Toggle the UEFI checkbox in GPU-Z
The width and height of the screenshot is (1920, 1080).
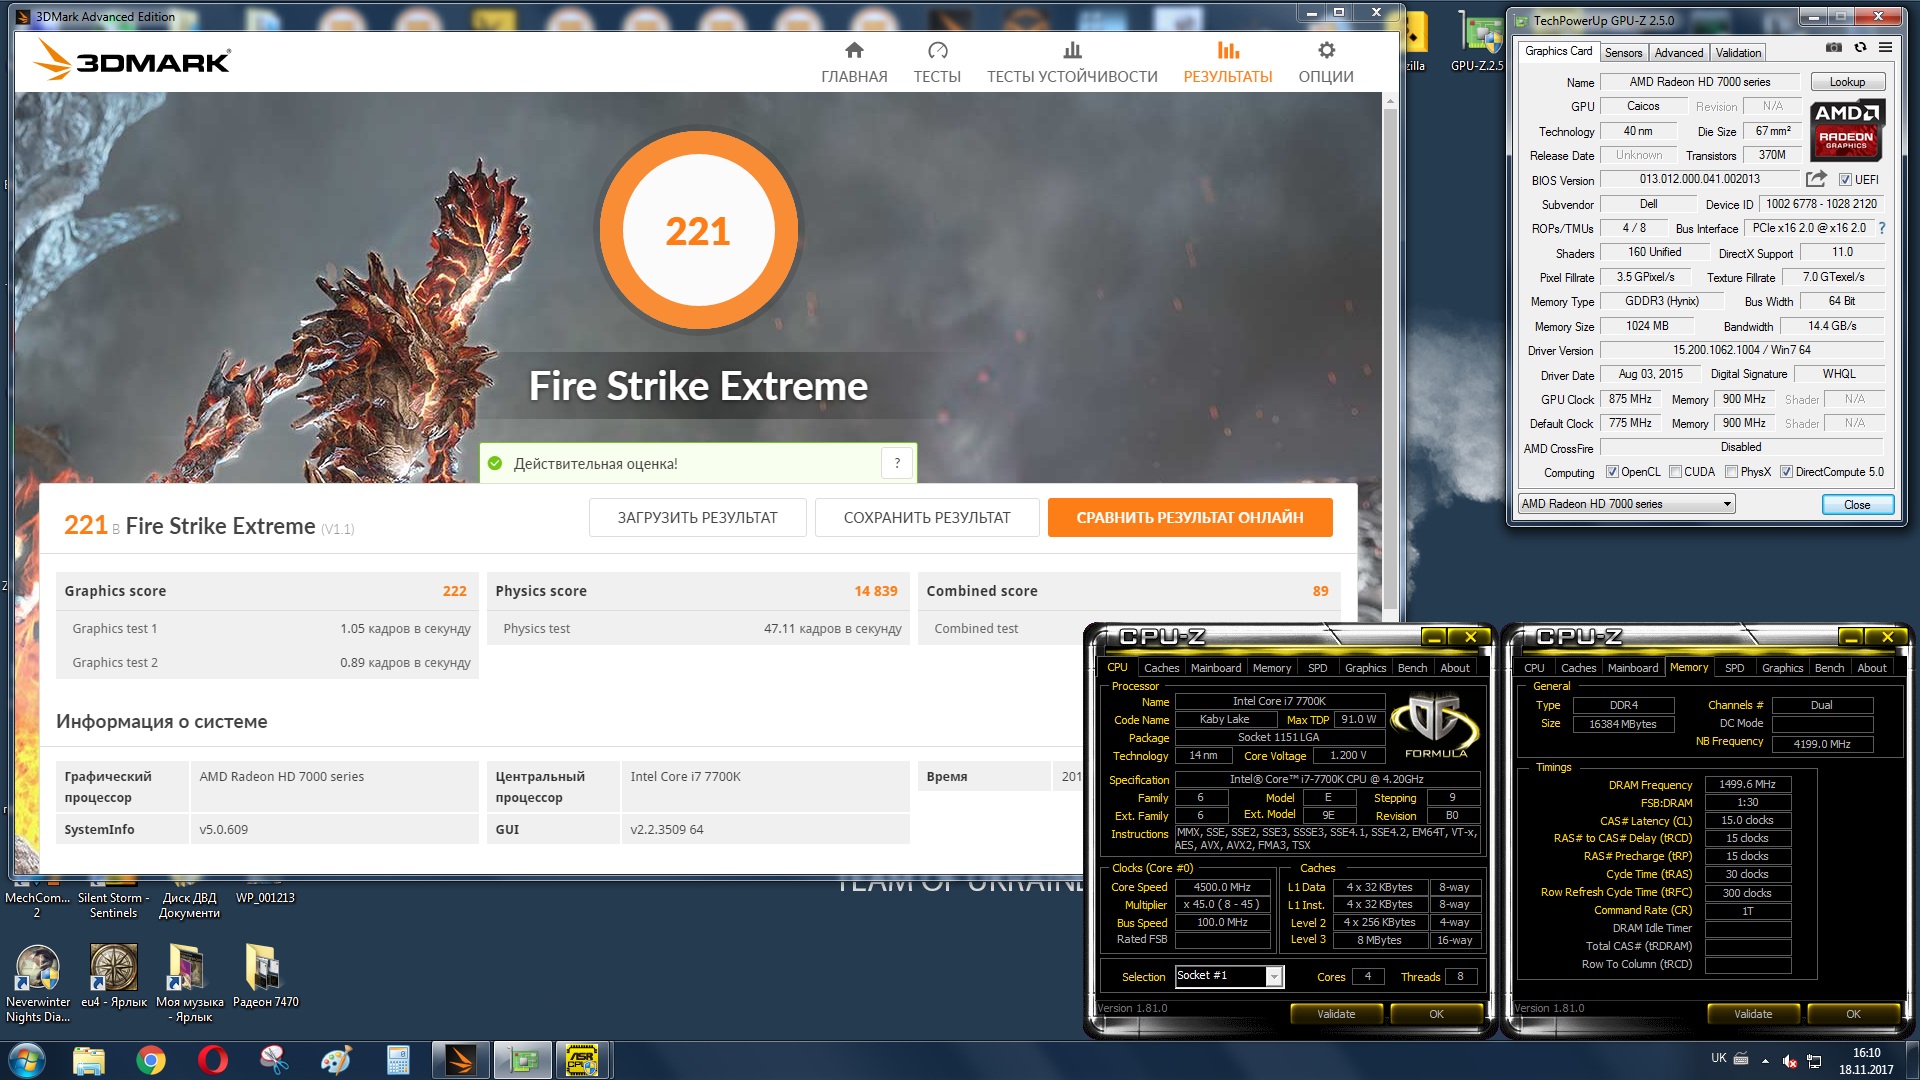point(1845,180)
